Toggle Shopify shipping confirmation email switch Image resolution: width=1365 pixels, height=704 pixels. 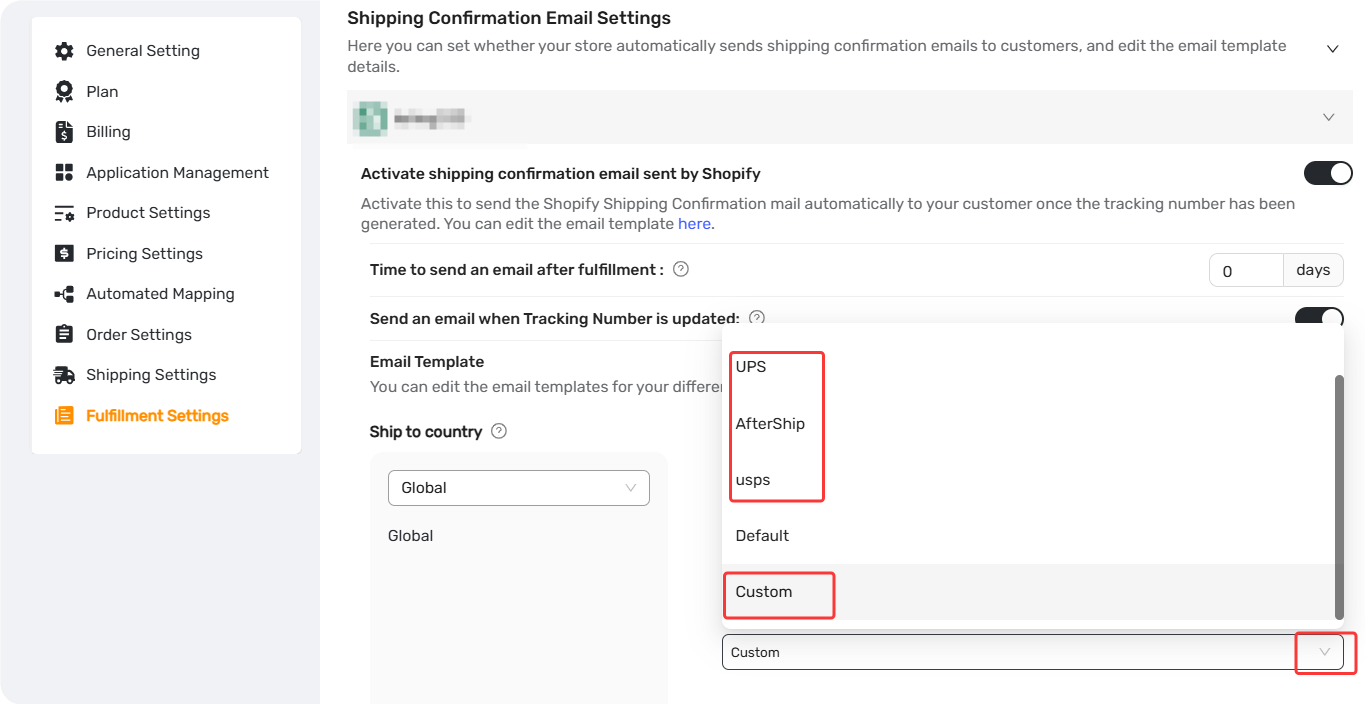point(1328,174)
